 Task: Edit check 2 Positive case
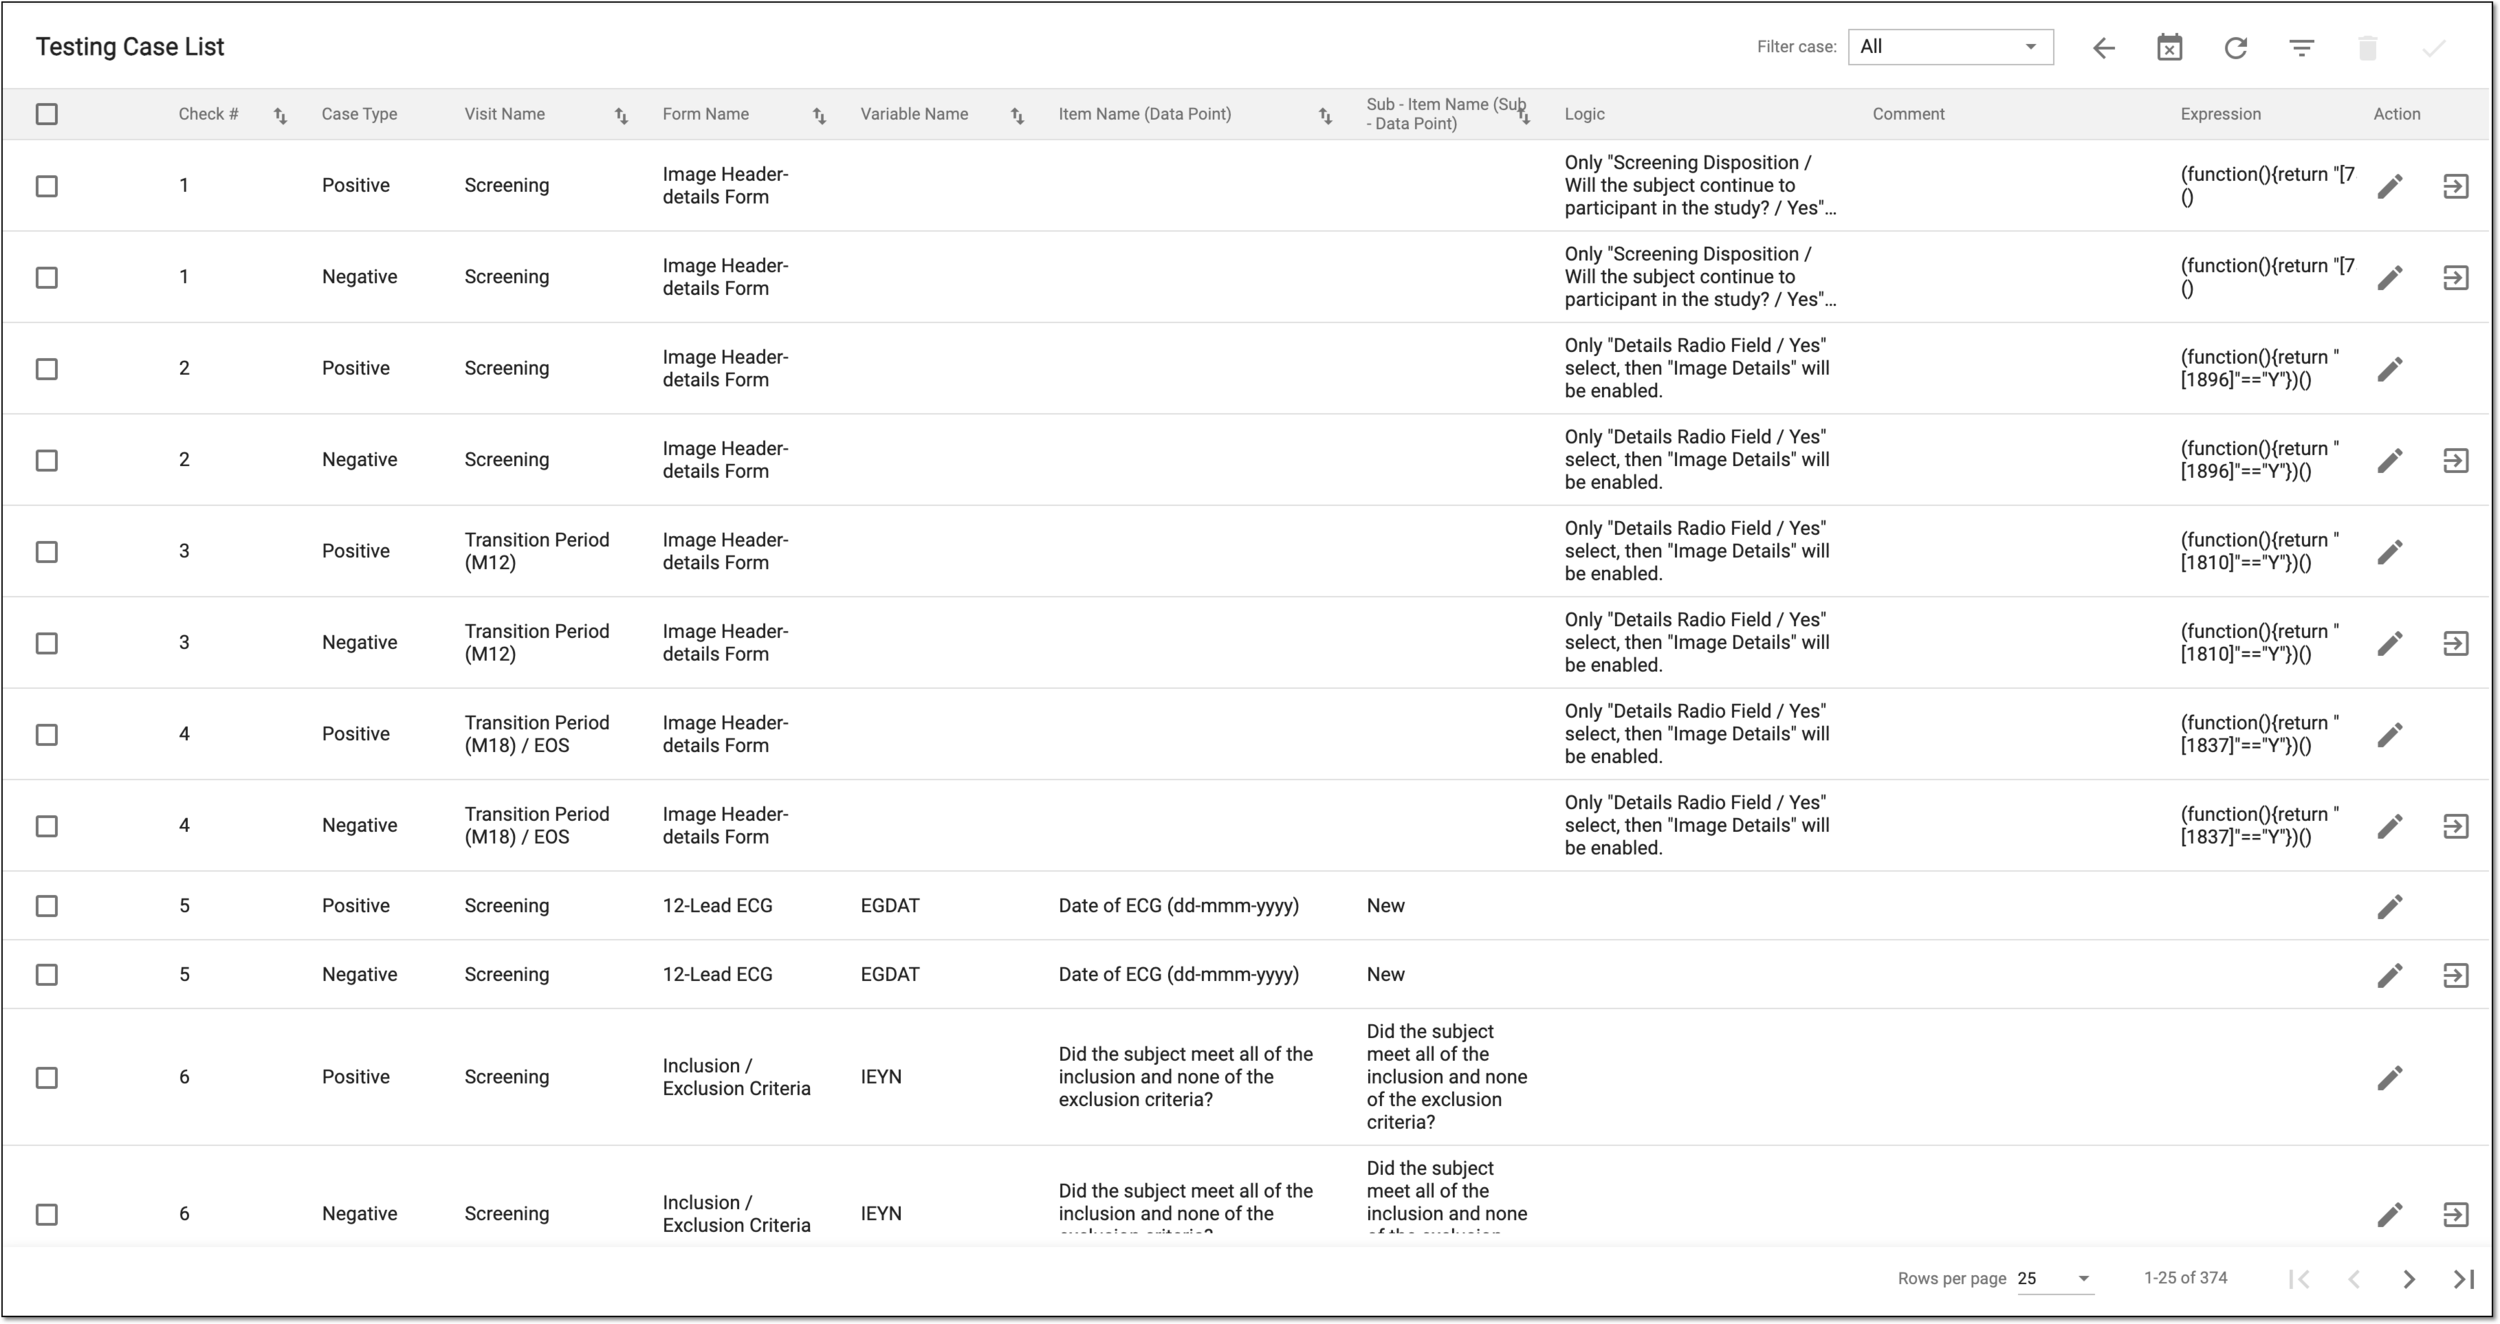click(x=2390, y=369)
